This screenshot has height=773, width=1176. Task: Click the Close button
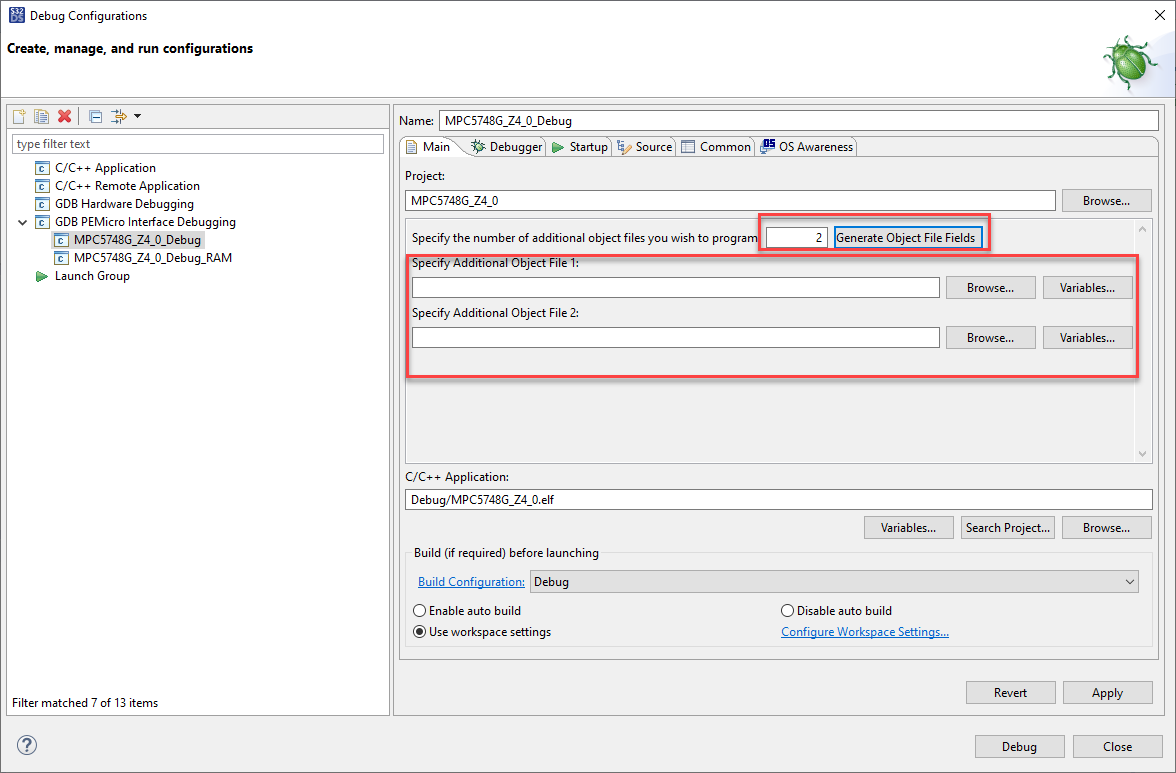[x=1118, y=747]
